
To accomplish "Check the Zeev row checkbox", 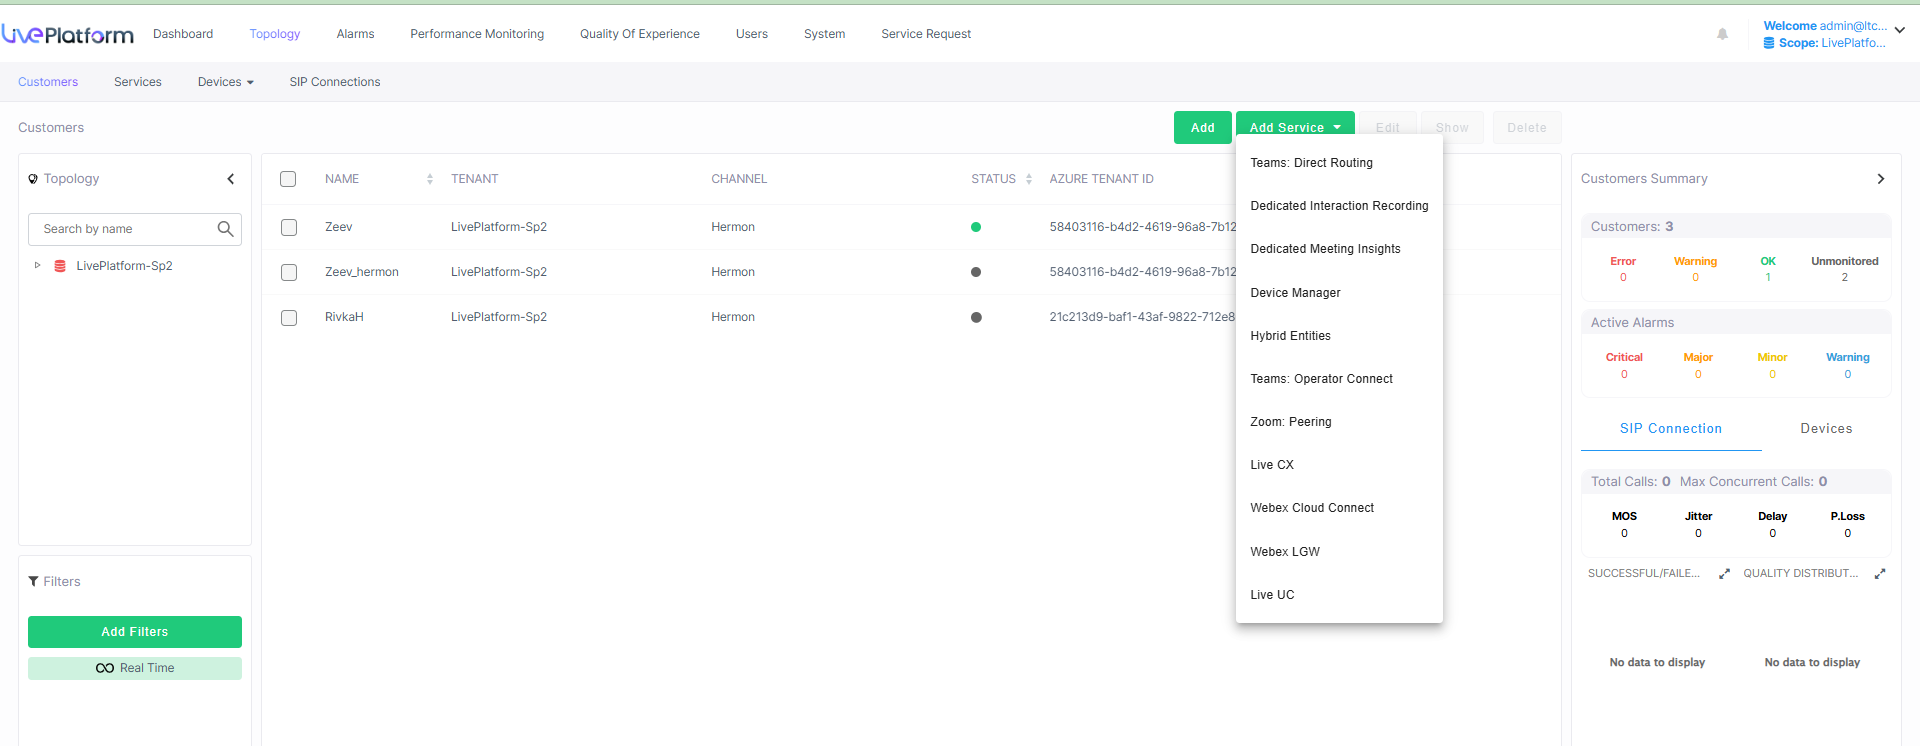I will pyautogui.click(x=289, y=228).
